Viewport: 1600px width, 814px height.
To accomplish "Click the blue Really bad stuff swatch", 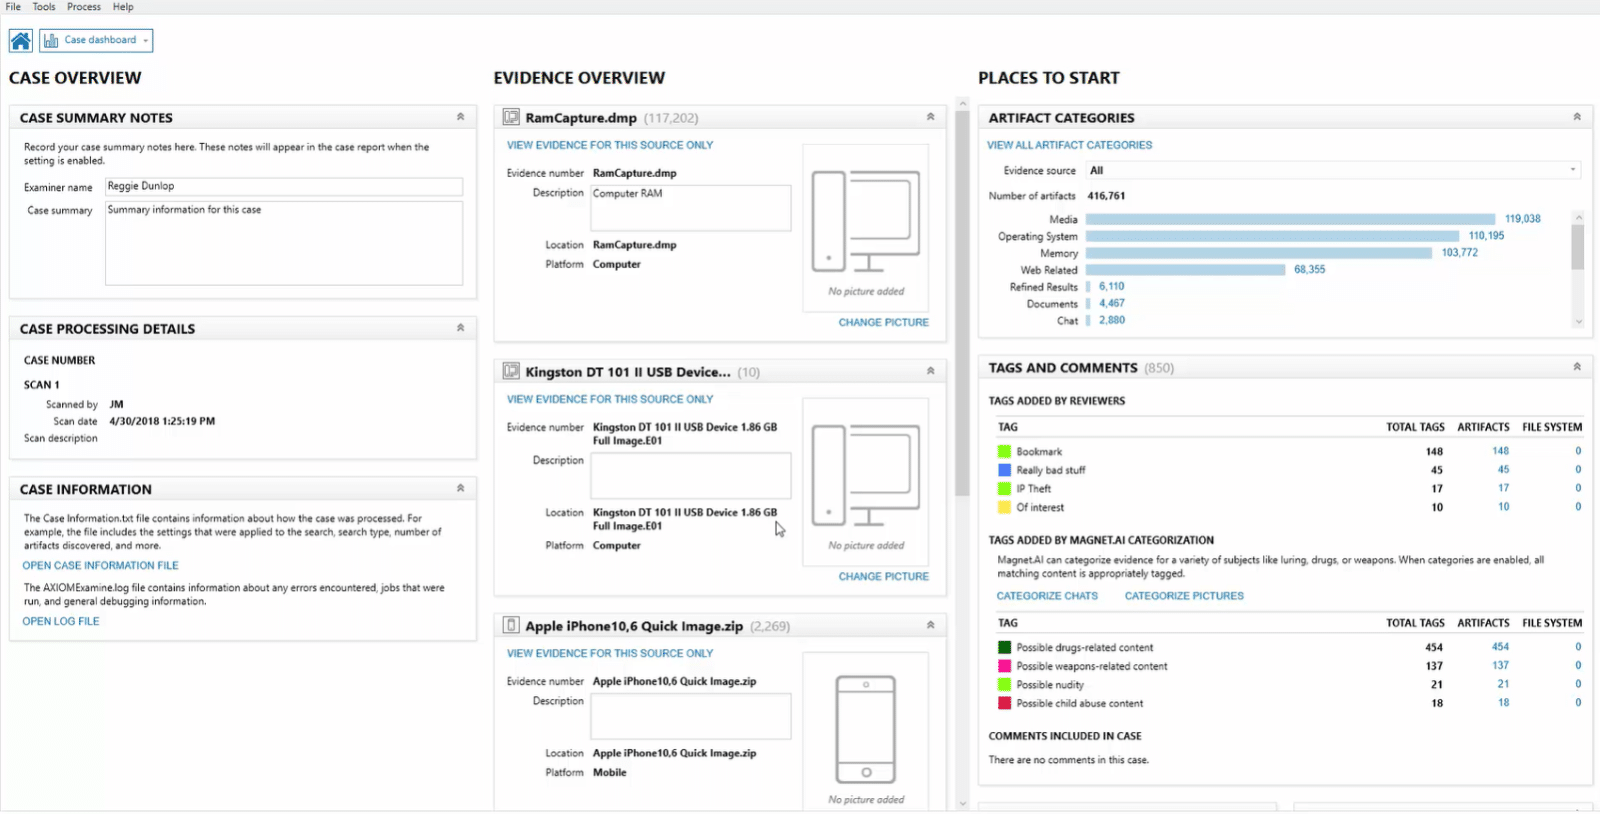I will (x=1004, y=470).
